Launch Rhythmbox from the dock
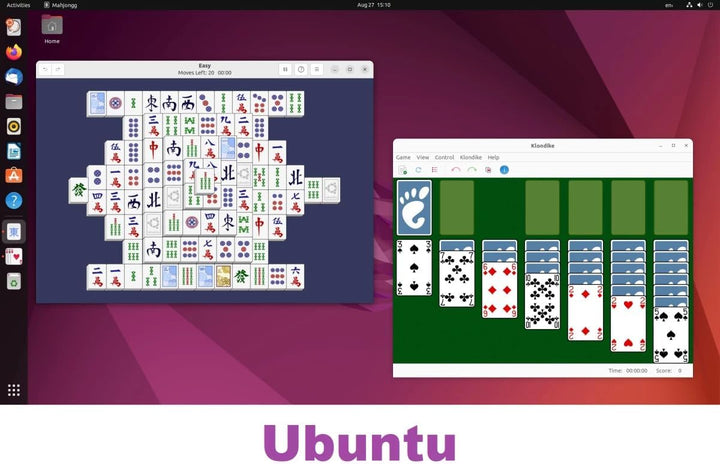This screenshot has height=464, width=720. click(14, 126)
